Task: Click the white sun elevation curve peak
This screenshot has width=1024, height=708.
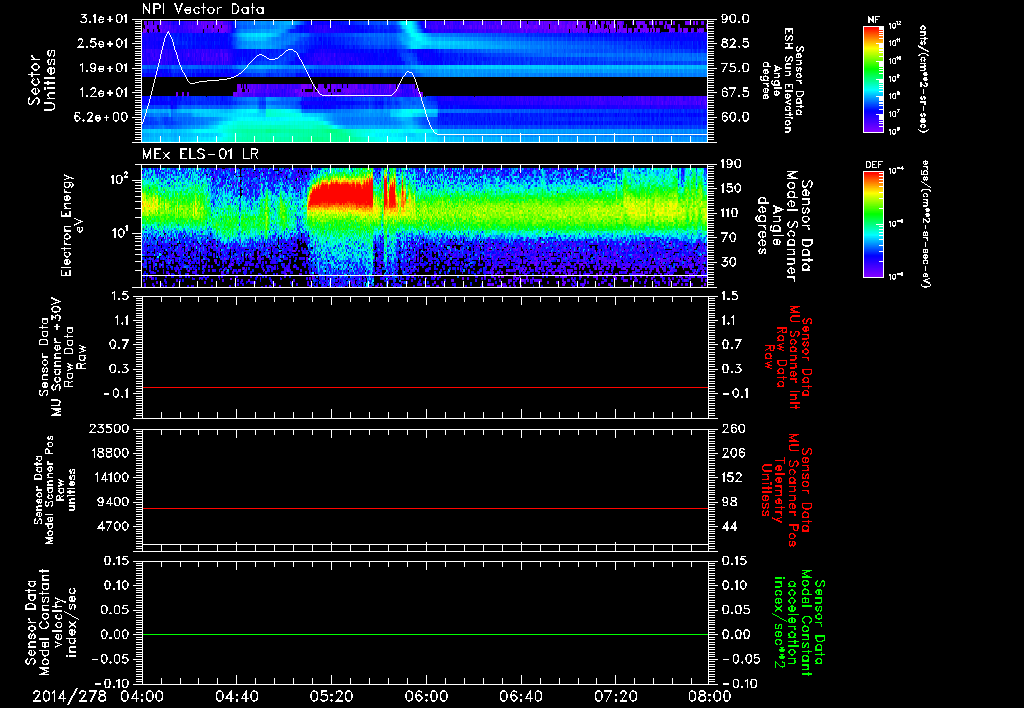Action: click(x=168, y=32)
